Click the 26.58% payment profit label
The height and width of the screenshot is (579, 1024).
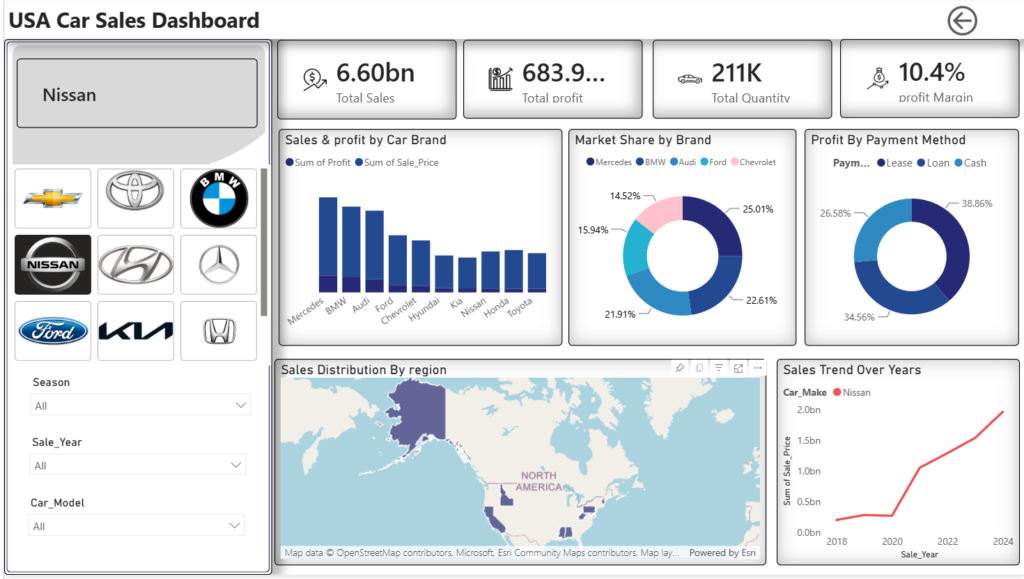tap(835, 213)
